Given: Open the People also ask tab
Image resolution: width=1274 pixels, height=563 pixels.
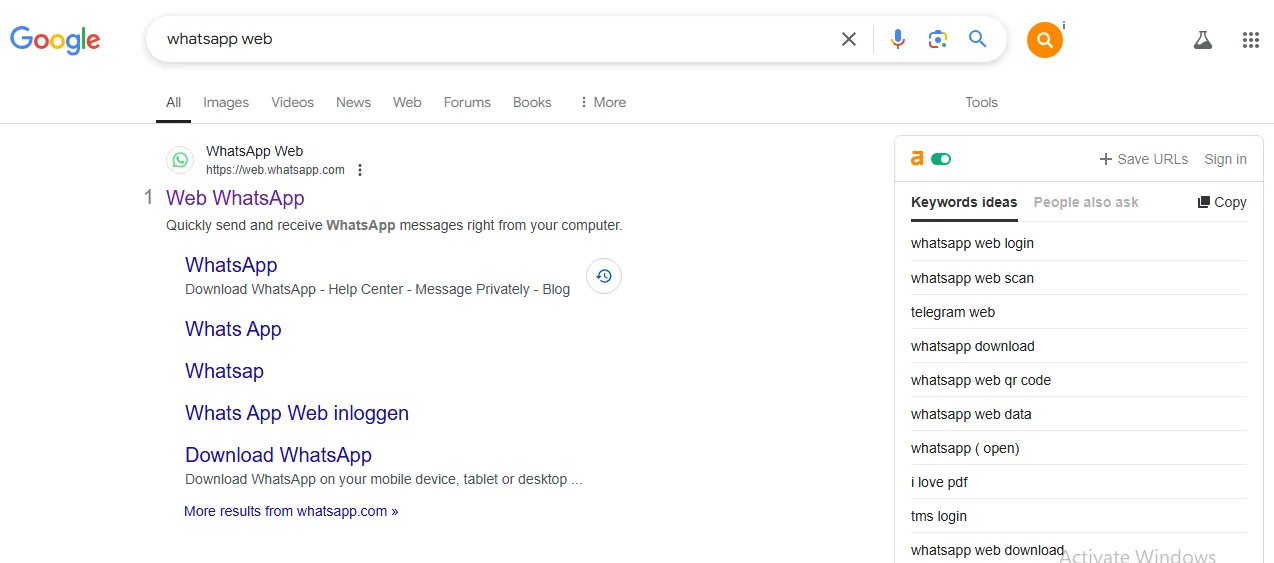Looking at the screenshot, I should click(x=1086, y=202).
